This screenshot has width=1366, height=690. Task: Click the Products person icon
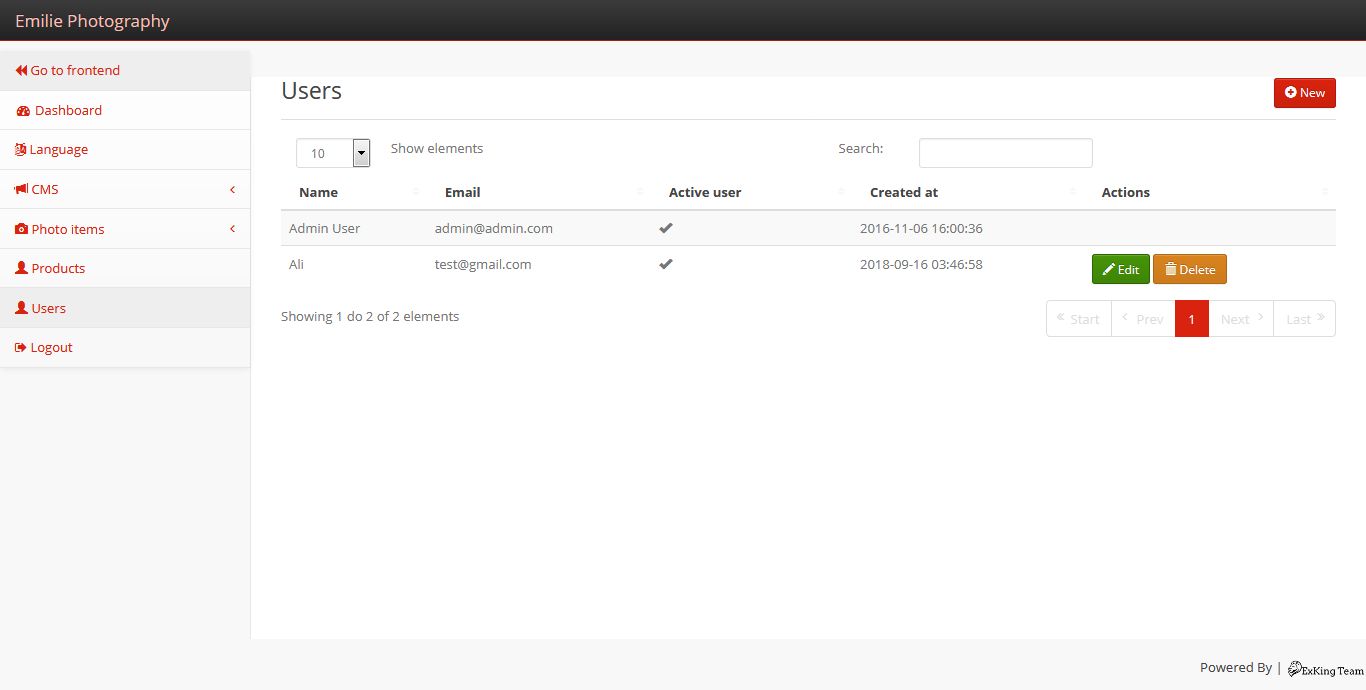tap(21, 268)
